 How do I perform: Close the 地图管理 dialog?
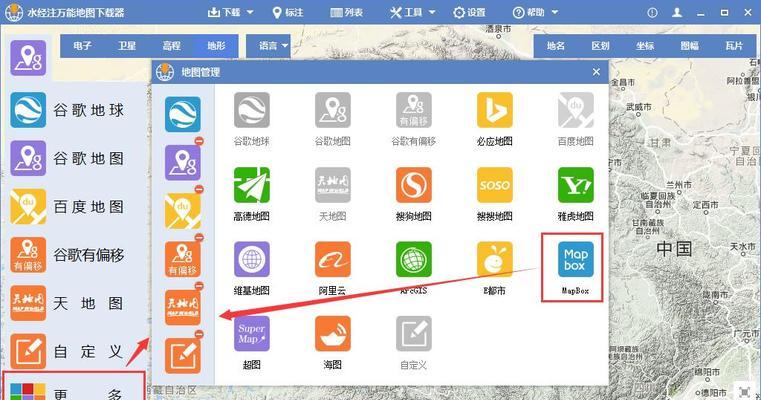click(596, 72)
